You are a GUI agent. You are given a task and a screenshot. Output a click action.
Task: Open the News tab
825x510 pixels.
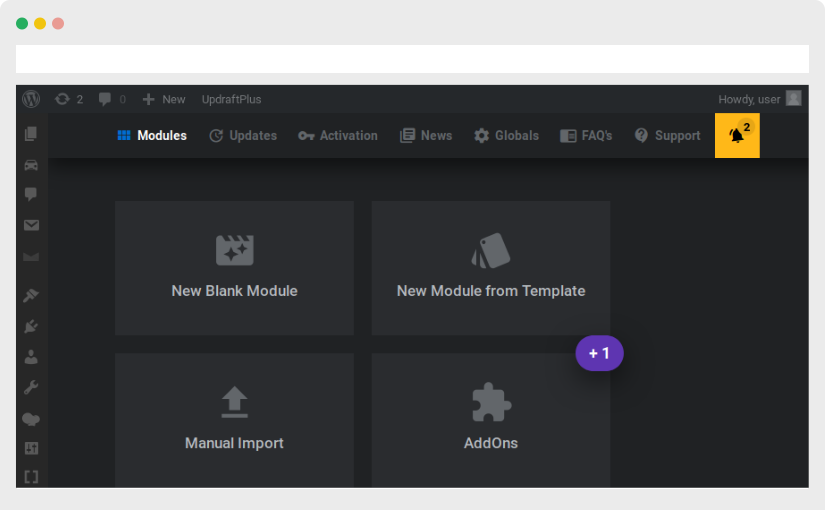[426, 135]
